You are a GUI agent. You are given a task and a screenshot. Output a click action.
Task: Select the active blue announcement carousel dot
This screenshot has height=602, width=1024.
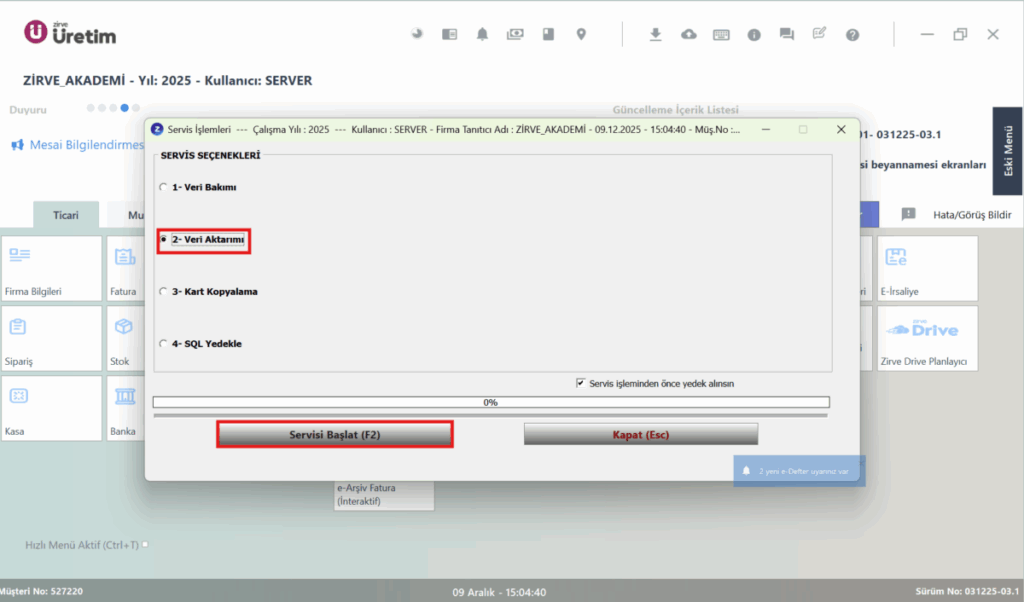pyautogui.click(x=124, y=108)
